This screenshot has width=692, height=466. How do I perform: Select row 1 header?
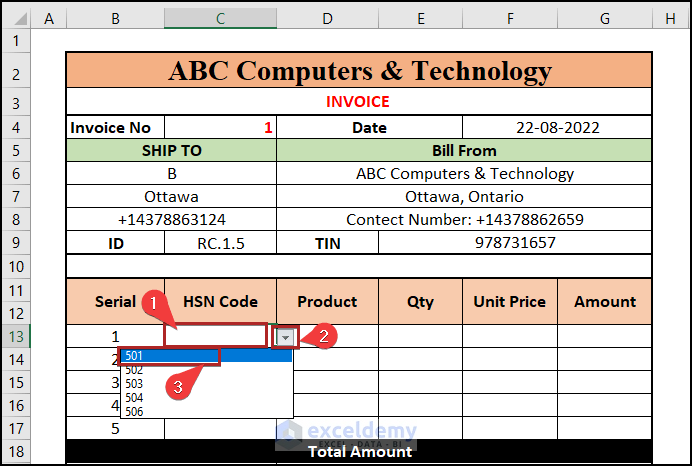[16, 41]
